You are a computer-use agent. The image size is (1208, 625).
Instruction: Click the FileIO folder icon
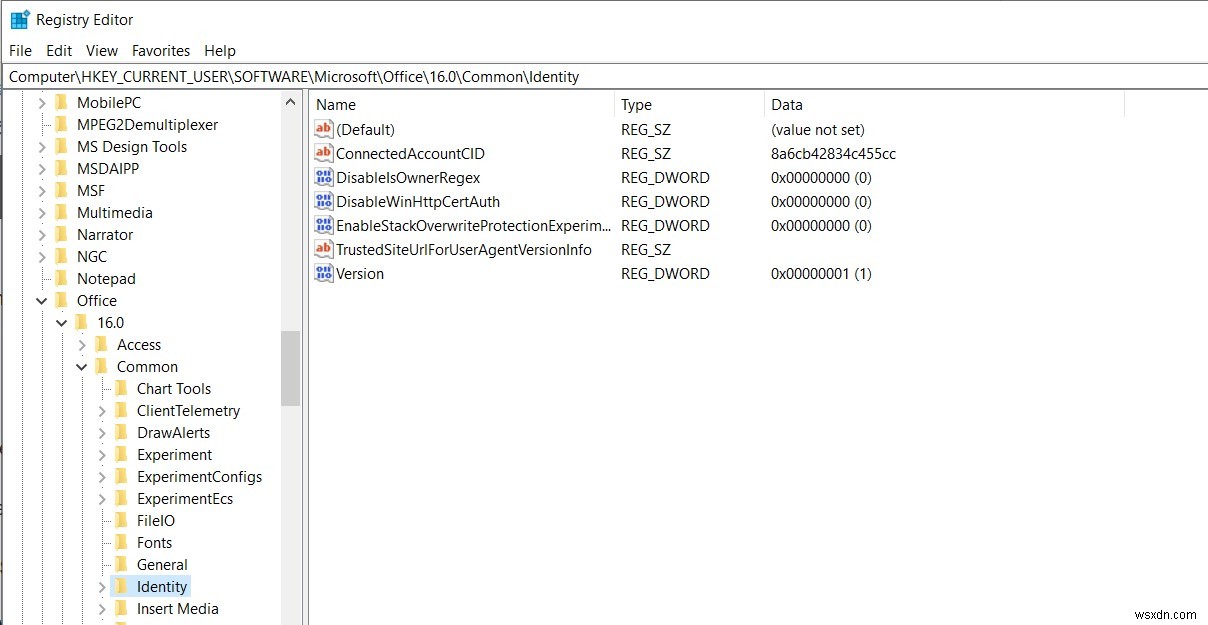click(122, 520)
